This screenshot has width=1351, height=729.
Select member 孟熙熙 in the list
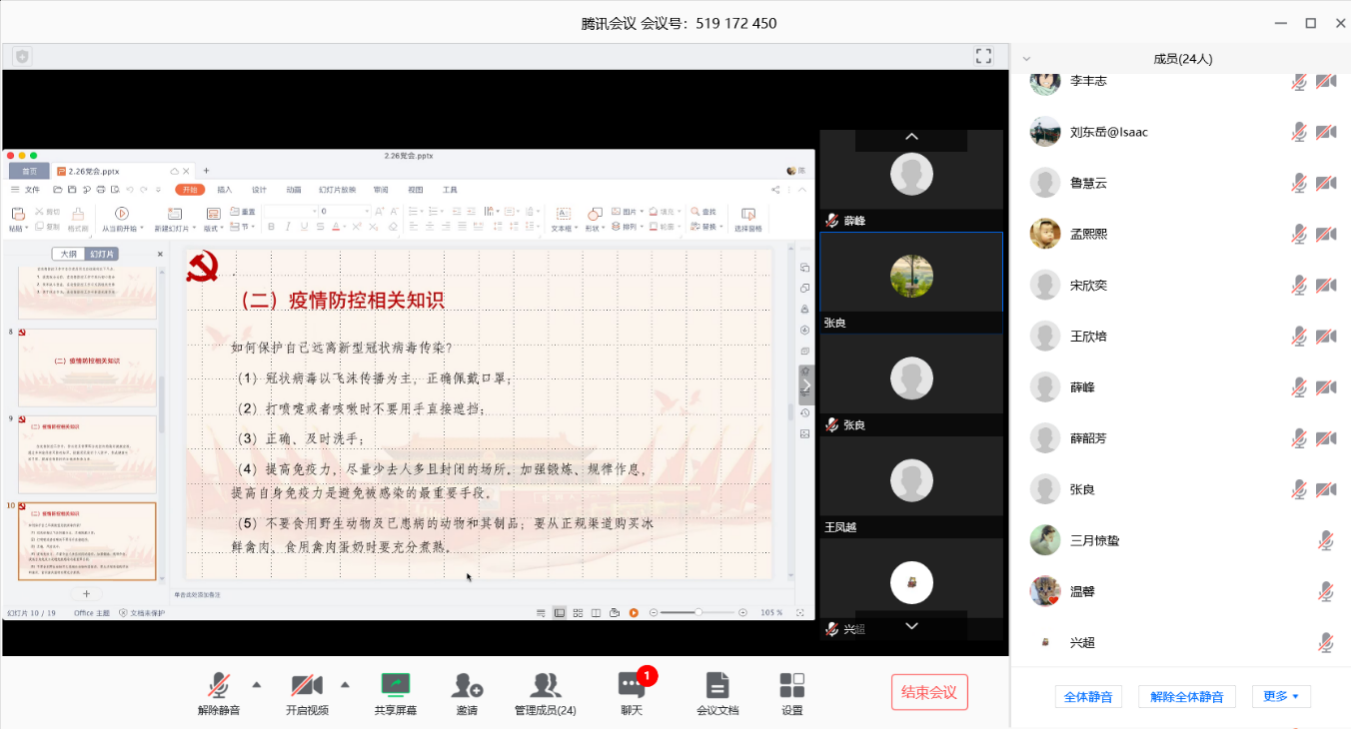tap(1088, 234)
